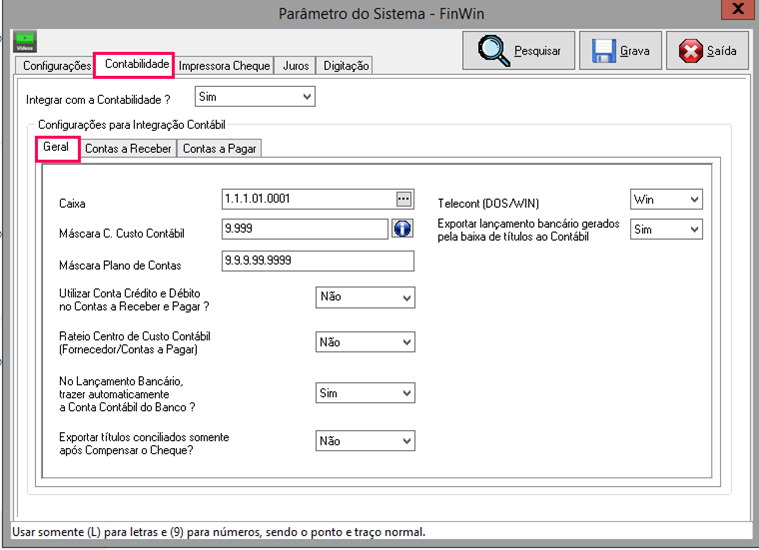Click the green Vídeos icon
Screen dimensions: 759x550
click(24, 40)
